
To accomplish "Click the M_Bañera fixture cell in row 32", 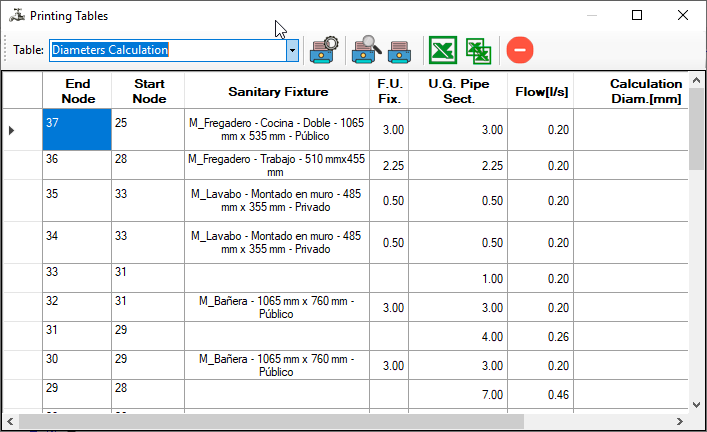I will tap(277, 307).
